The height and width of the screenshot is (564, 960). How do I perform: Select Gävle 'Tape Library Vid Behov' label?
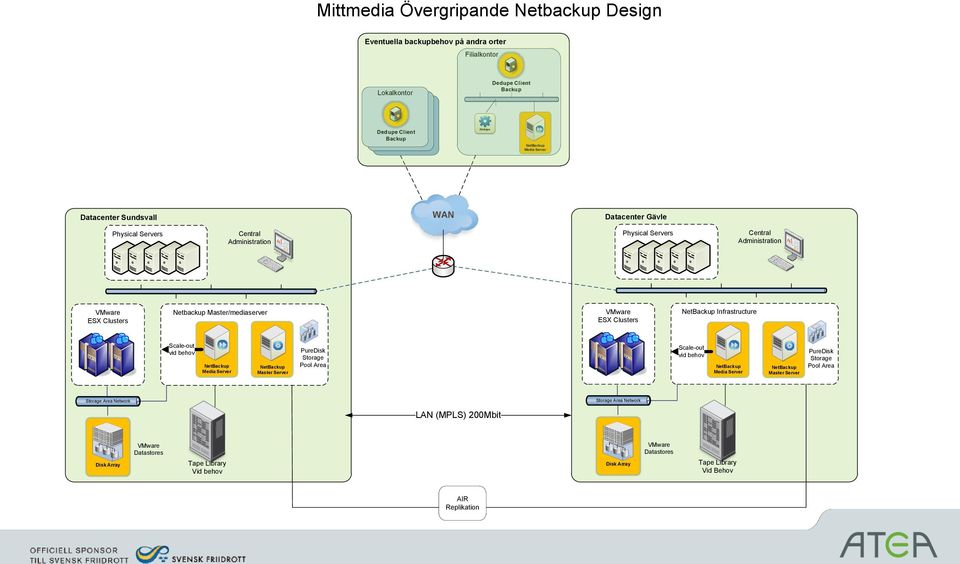click(x=718, y=467)
